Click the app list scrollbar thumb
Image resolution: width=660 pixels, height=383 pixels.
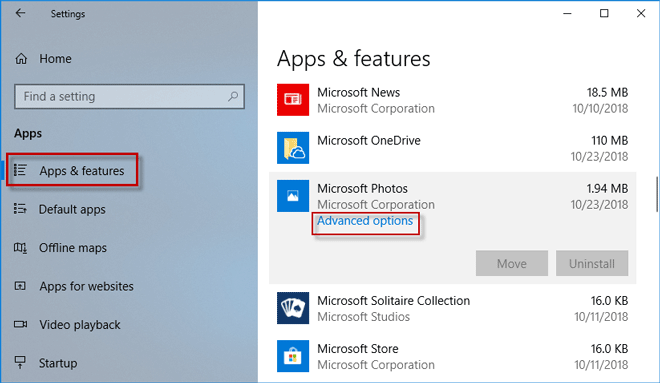(656, 194)
